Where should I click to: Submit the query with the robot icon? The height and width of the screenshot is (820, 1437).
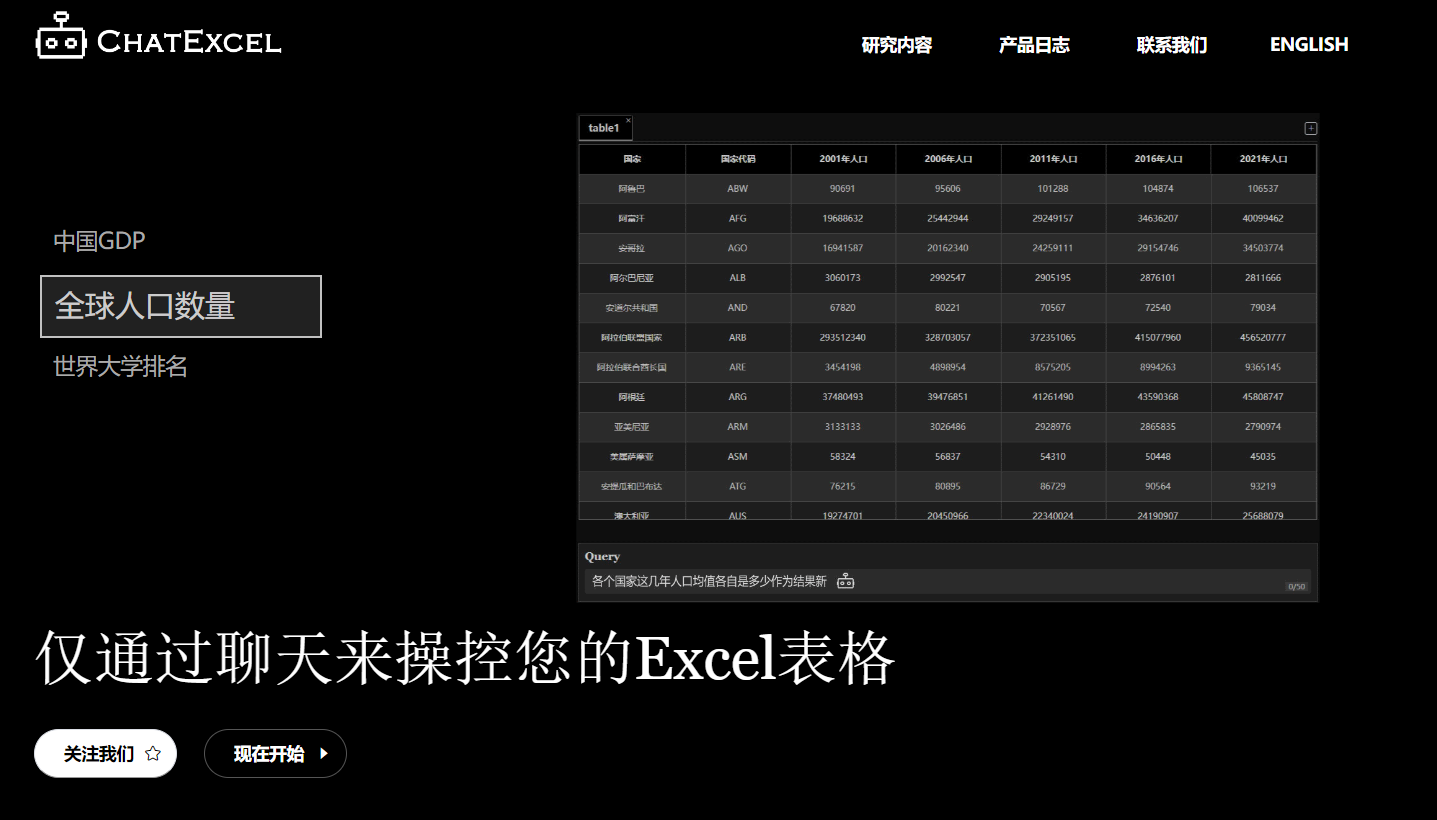click(x=846, y=581)
